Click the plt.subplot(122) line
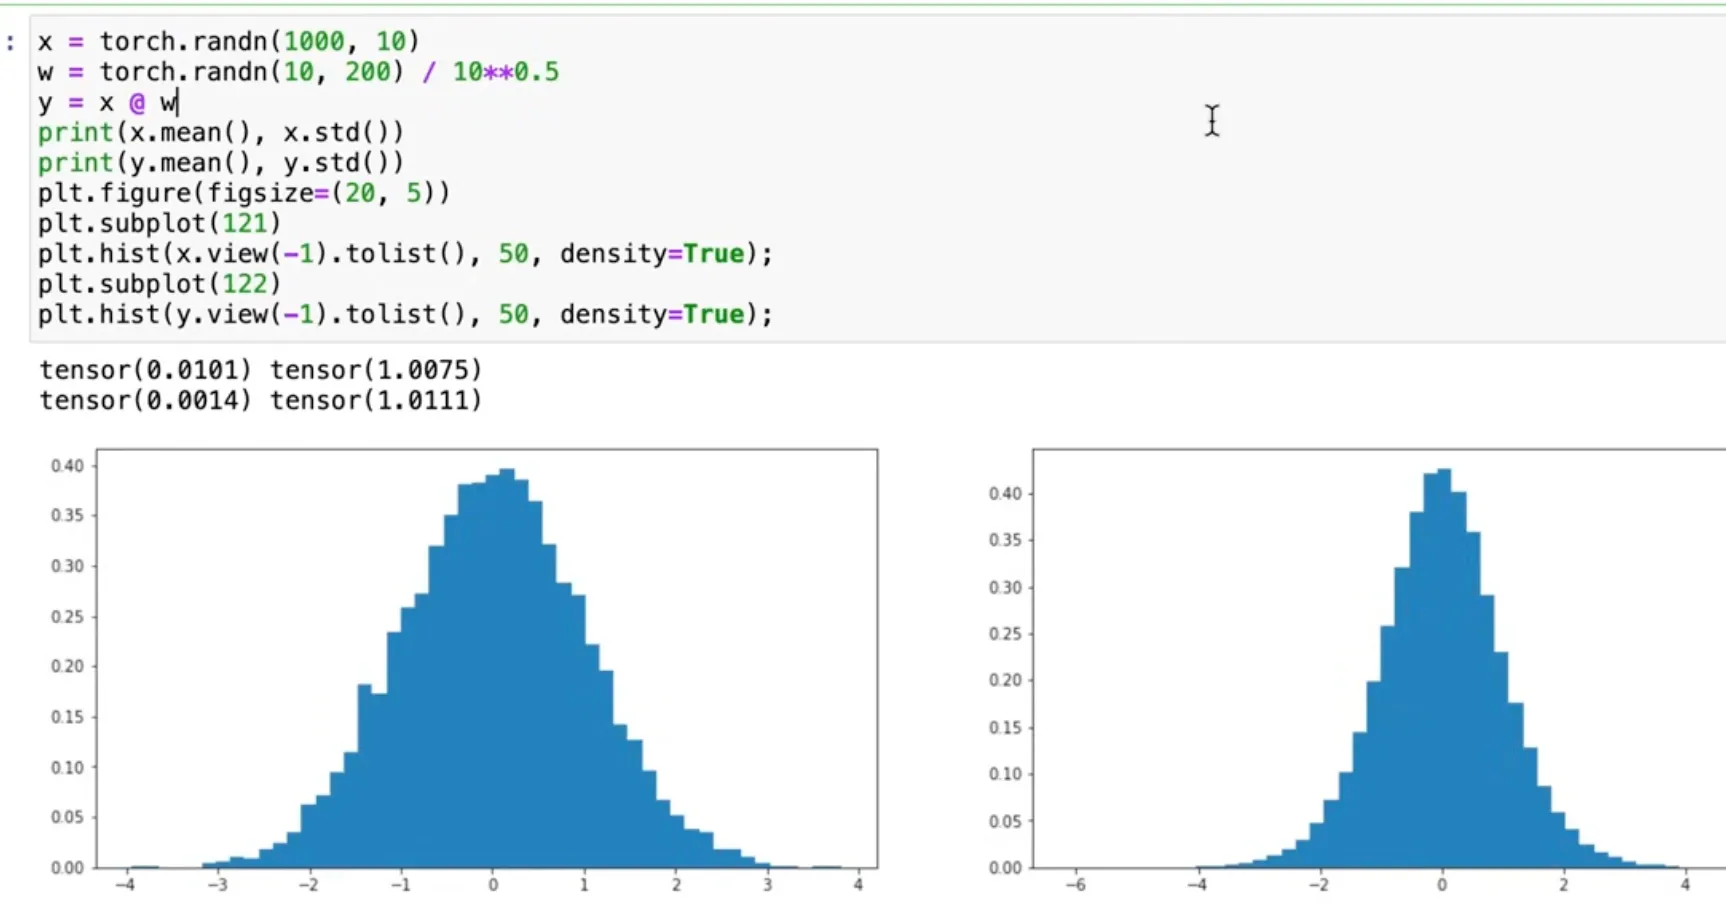Image resolution: width=1726 pixels, height=904 pixels. pyautogui.click(x=158, y=284)
